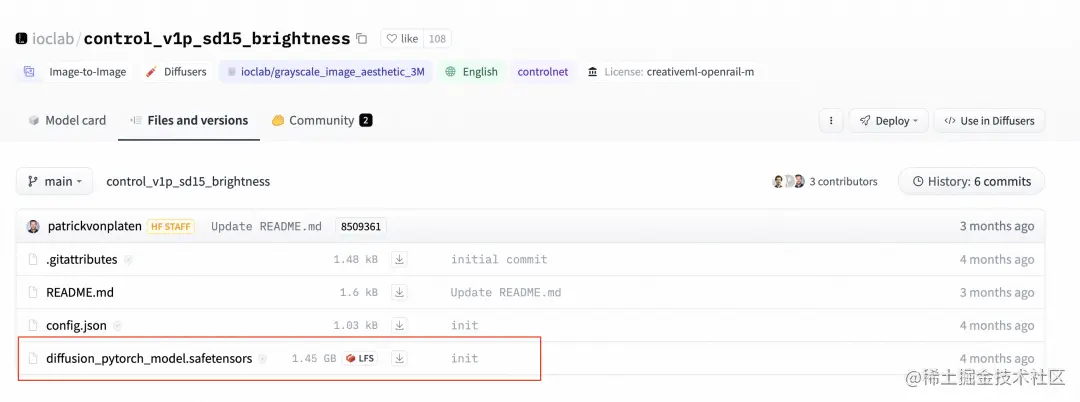Open the initial commit message link

tap(499, 260)
